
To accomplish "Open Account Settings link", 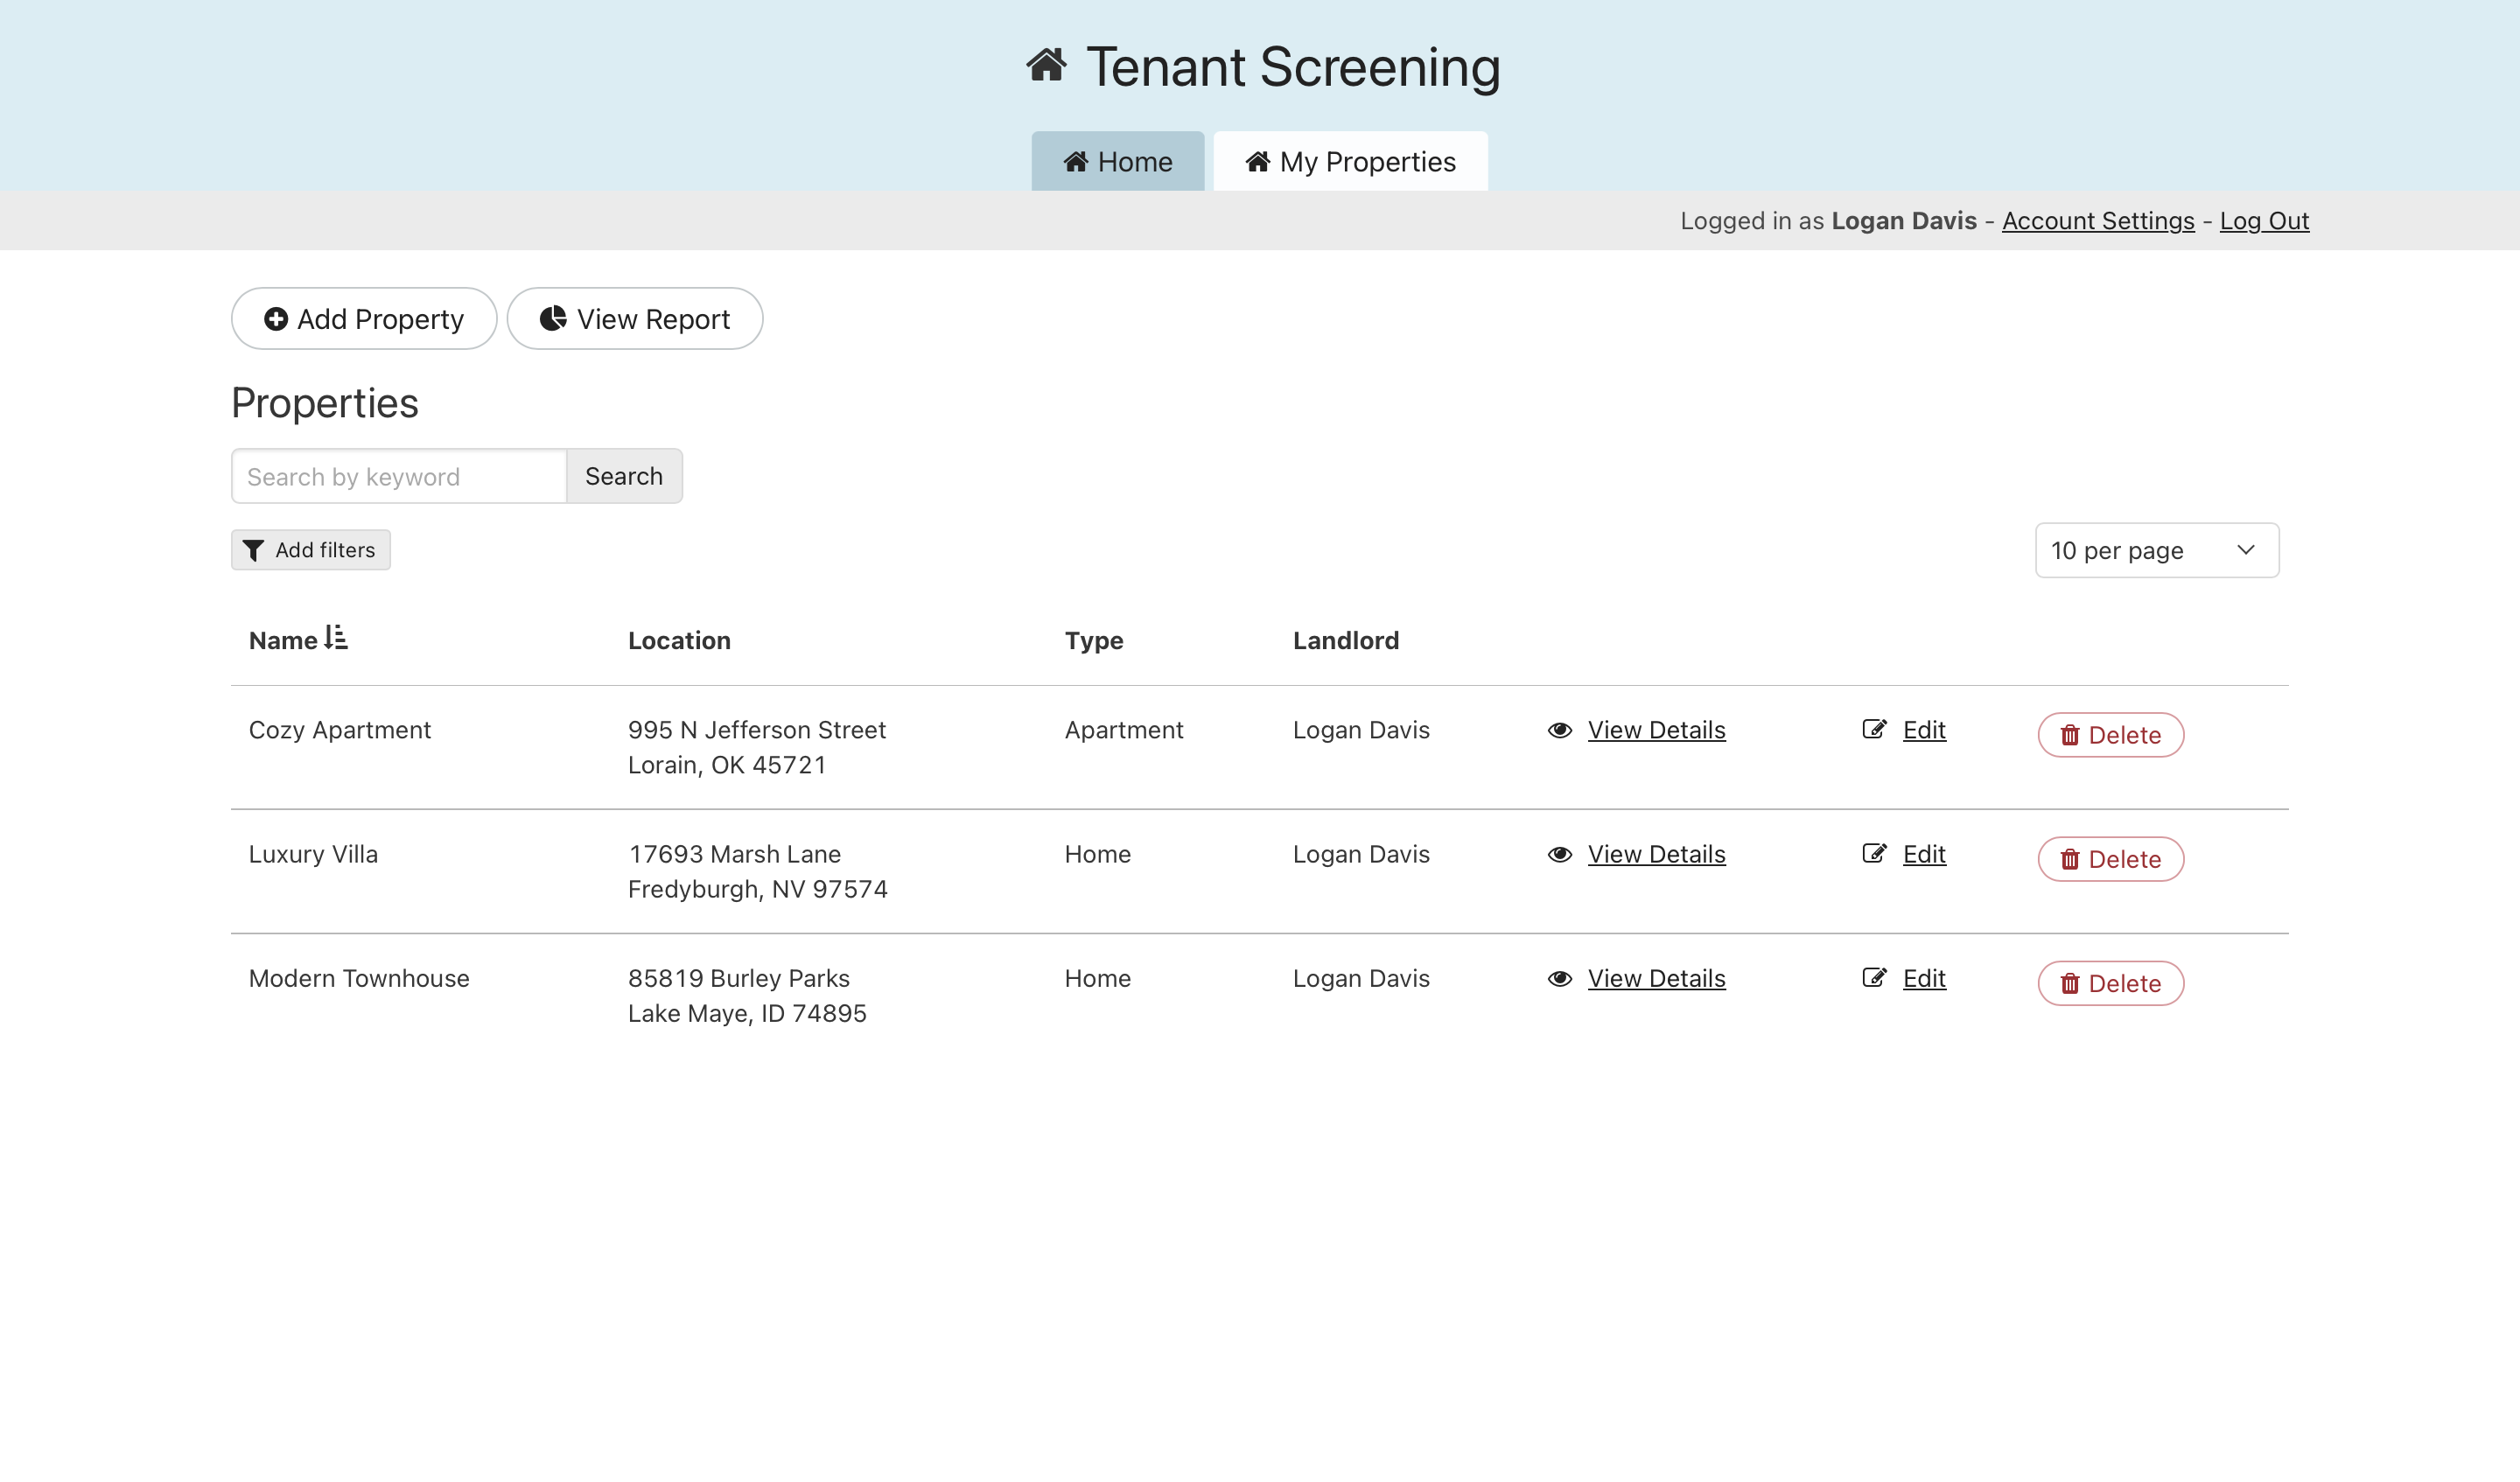I will (2097, 221).
